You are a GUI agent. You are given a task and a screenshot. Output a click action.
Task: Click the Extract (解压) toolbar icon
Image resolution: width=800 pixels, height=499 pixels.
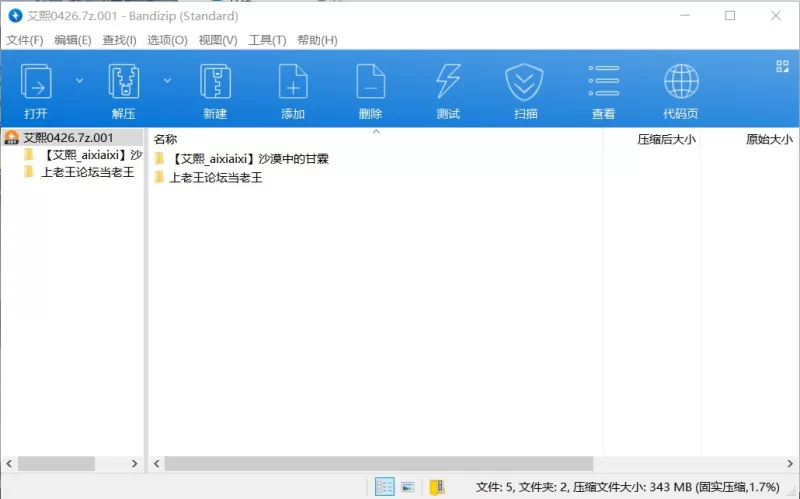[123, 82]
